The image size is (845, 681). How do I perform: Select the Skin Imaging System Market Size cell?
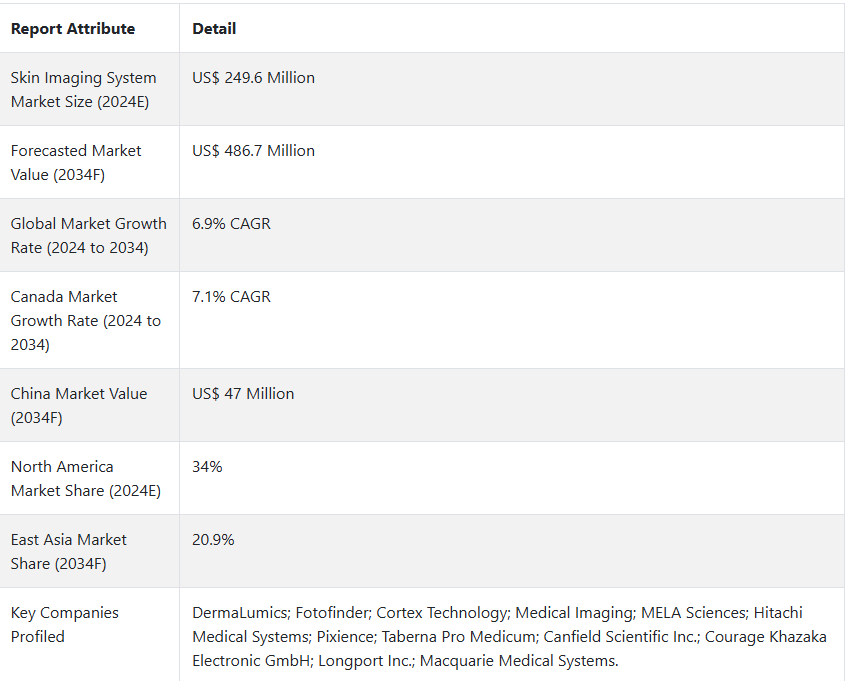(x=84, y=90)
